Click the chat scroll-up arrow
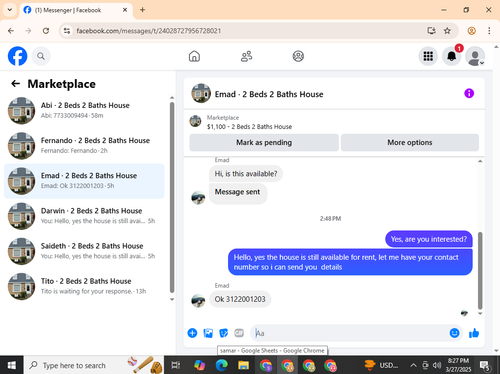The height and width of the screenshot is (374, 500). click(x=480, y=161)
